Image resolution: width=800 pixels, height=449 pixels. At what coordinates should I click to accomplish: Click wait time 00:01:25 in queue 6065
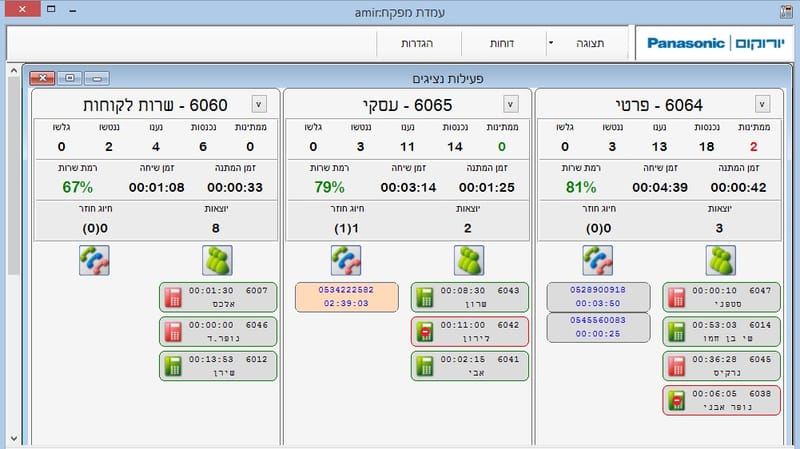tap(487, 188)
